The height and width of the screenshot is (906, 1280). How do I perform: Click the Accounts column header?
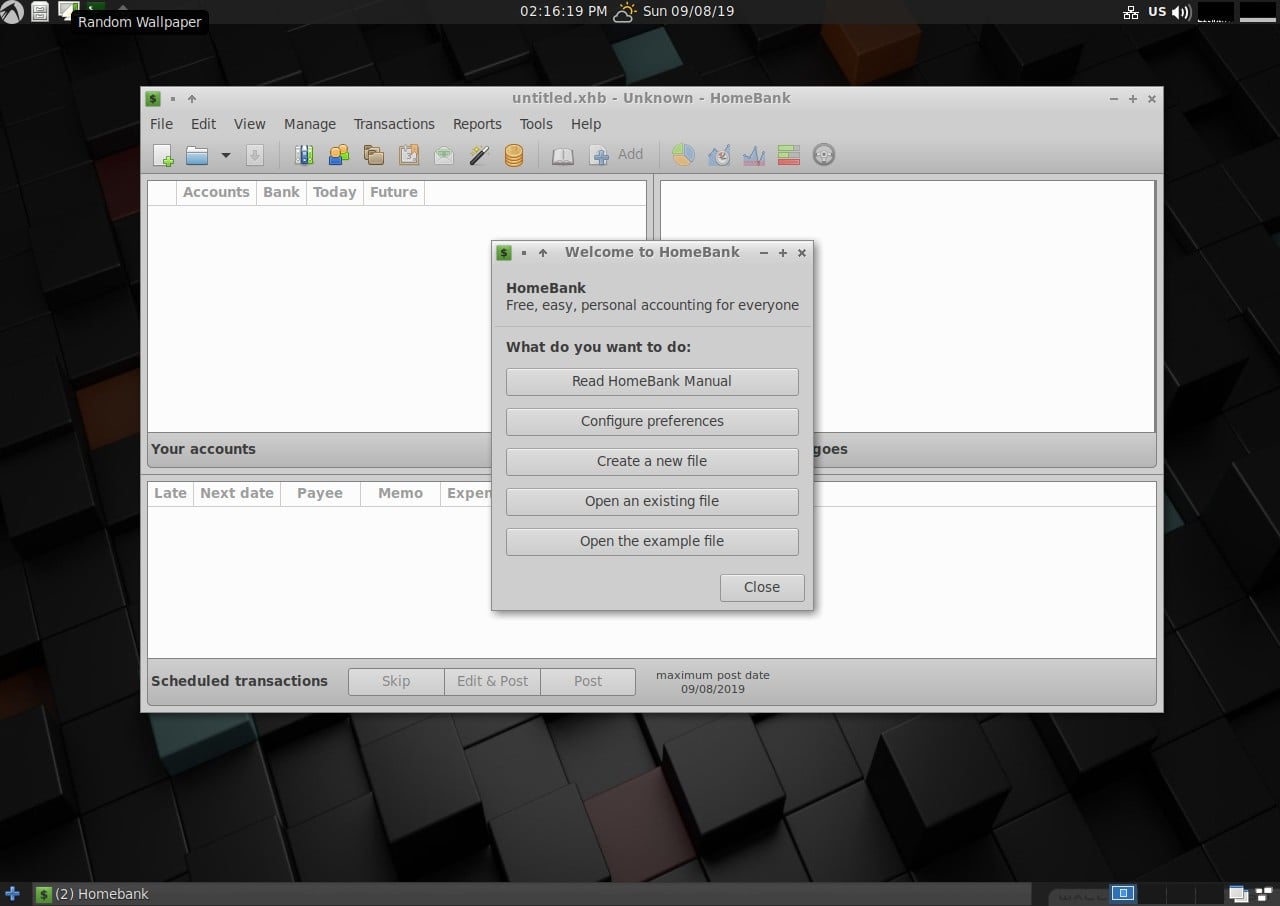pos(216,192)
